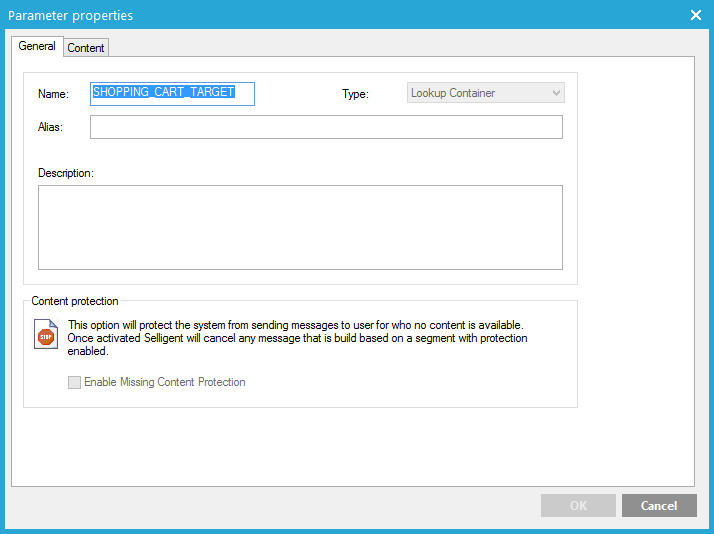
Task: Tick the Enable Missing Content Protection checkbox
Action: [x=74, y=382]
